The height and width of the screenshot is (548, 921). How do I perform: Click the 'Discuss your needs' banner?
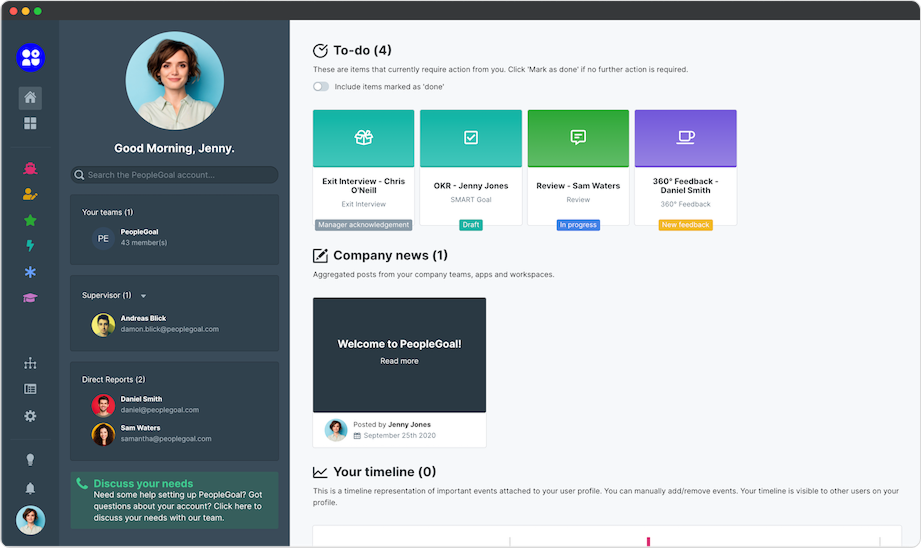pyautogui.click(x=174, y=500)
